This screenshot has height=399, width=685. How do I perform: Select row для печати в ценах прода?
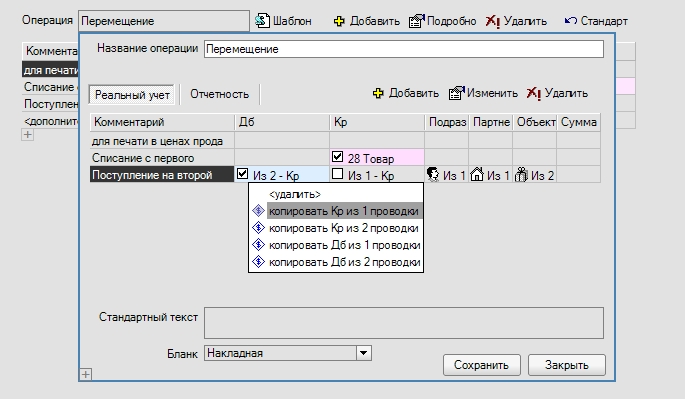[x=162, y=141]
